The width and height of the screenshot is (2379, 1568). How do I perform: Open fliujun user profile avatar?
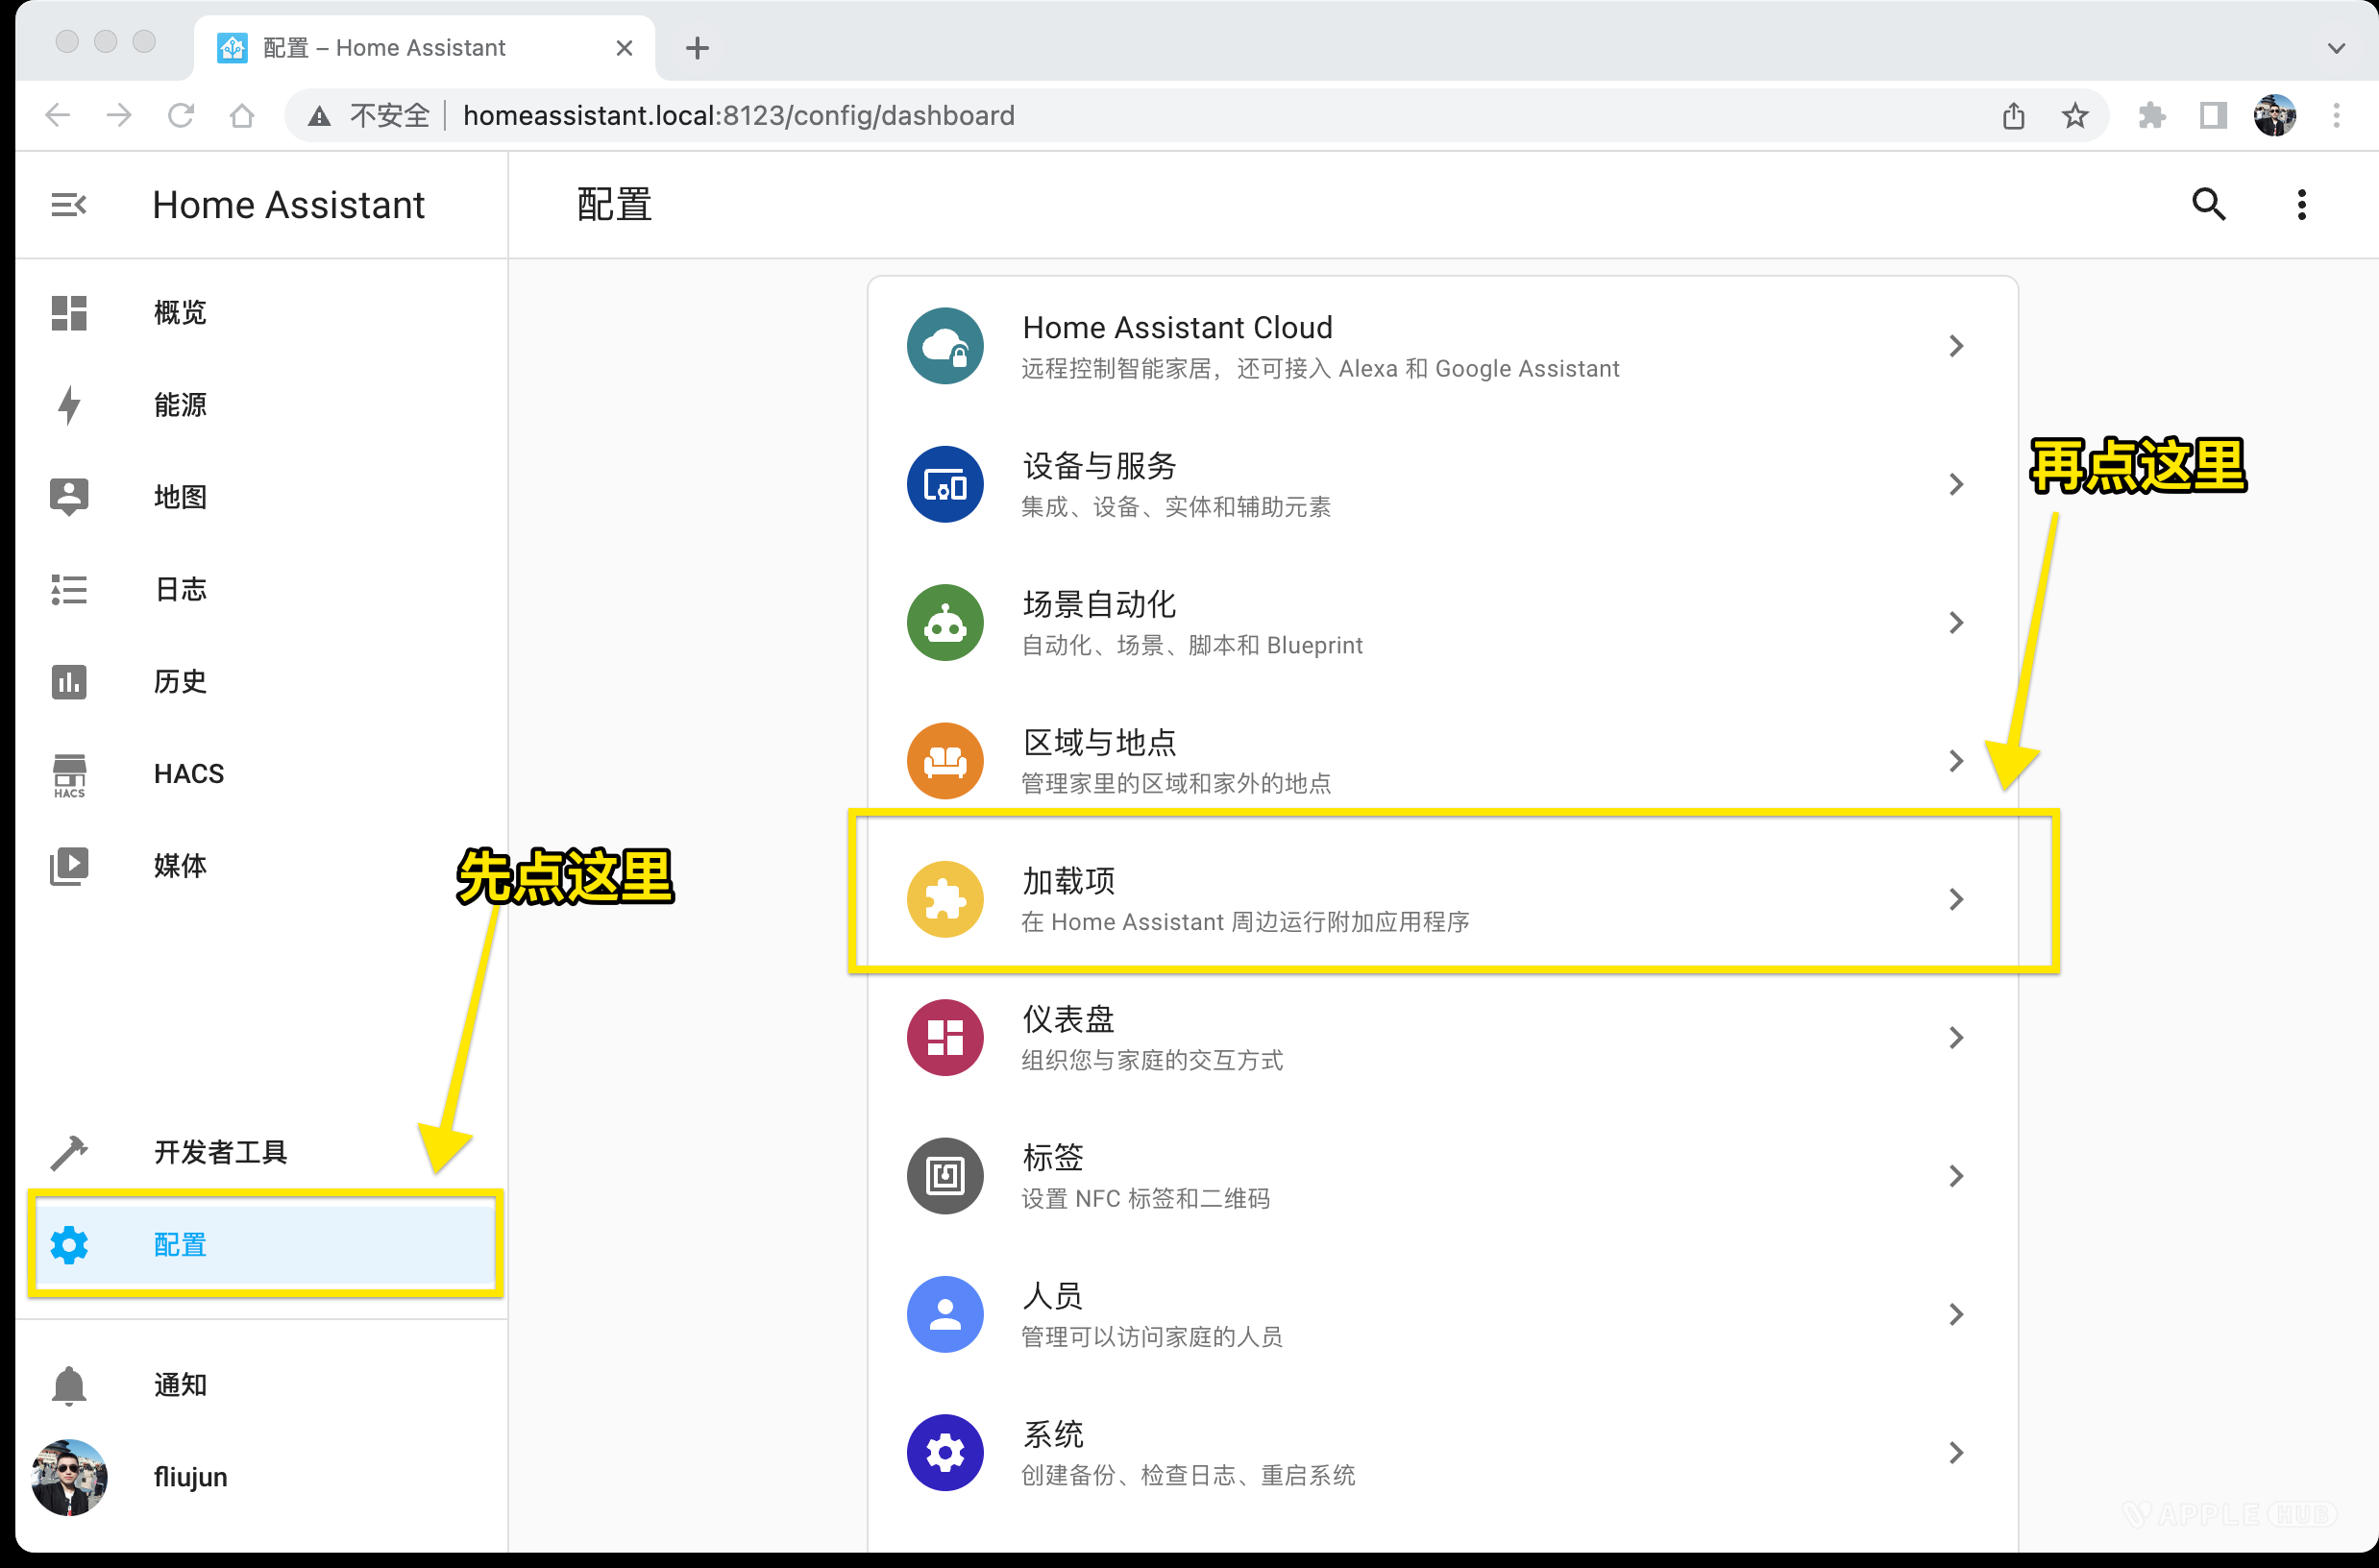(69, 1477)
